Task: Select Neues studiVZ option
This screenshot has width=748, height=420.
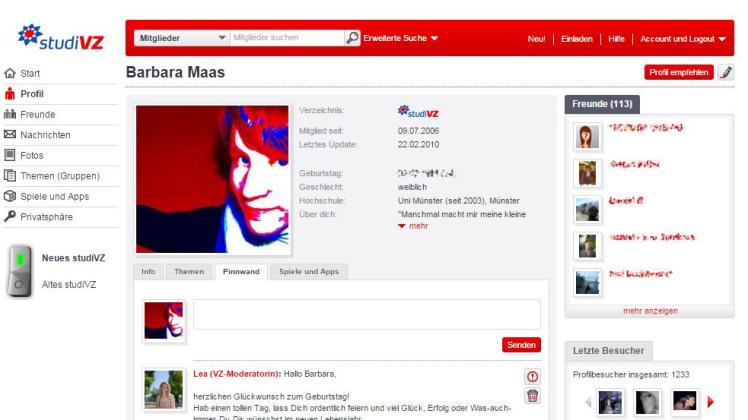Action: pos(73,258)
